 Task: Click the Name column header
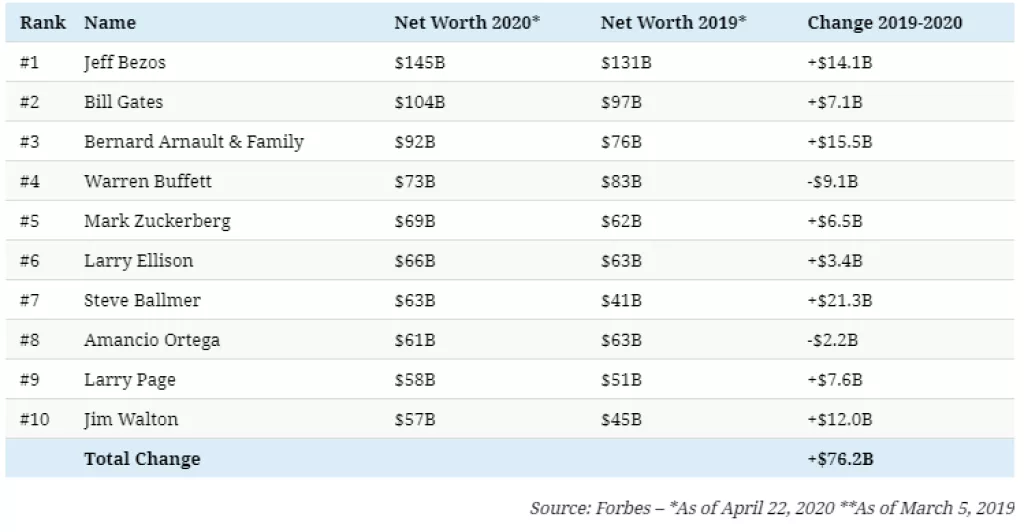(110, 22)
